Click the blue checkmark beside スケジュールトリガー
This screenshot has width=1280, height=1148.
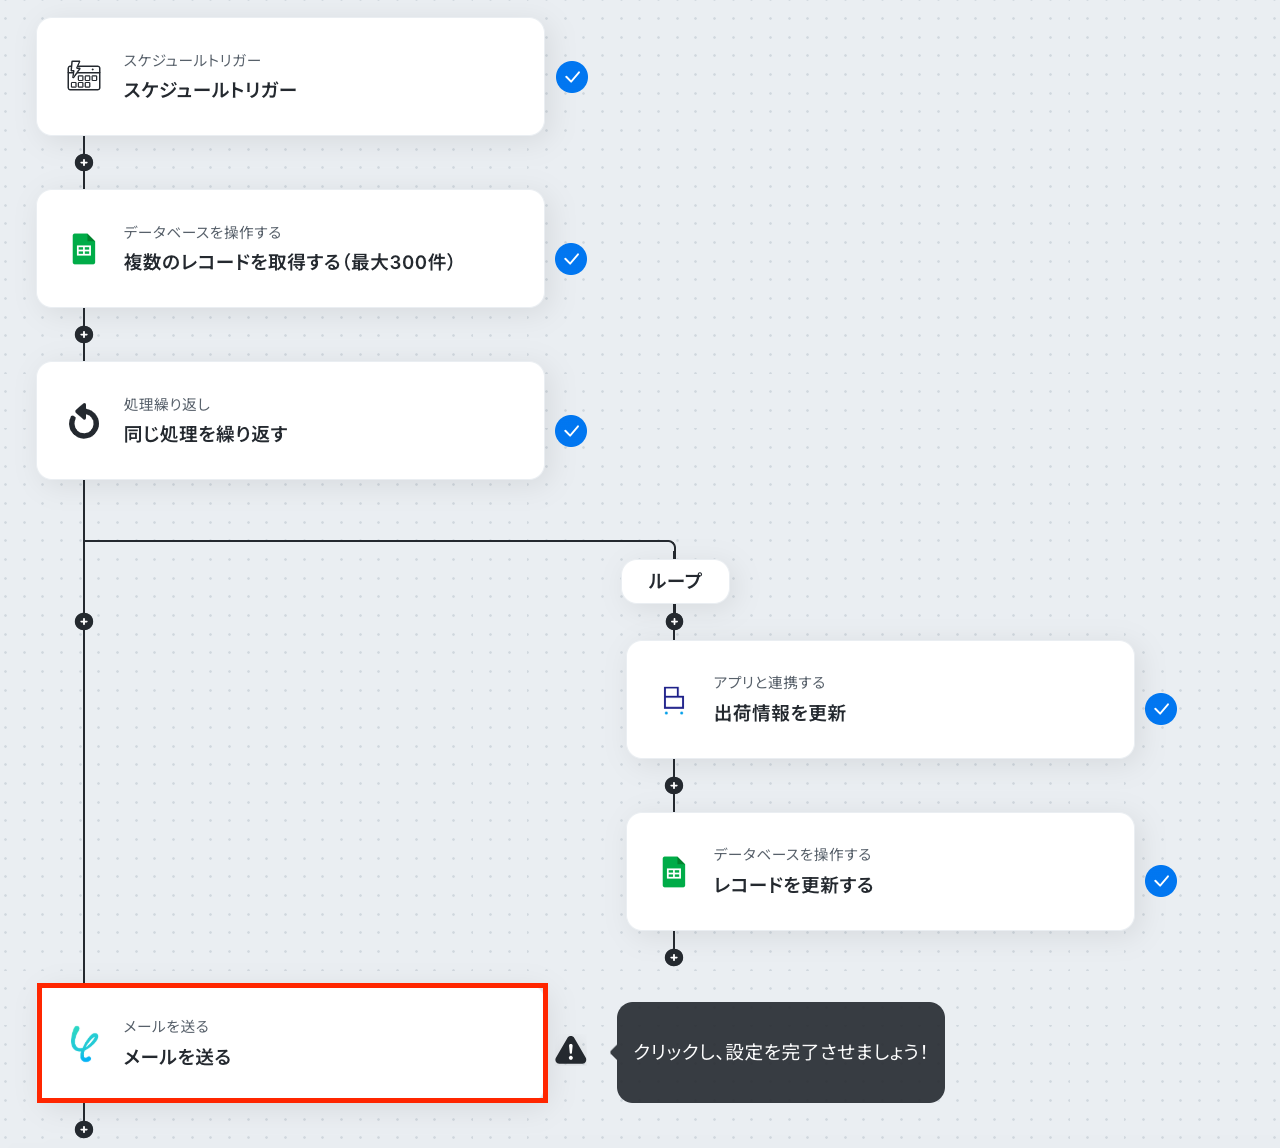572,77
